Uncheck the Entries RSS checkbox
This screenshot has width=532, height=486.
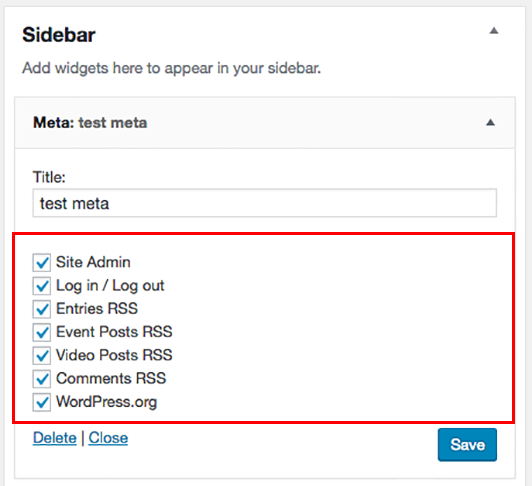[x=42, y=309]
